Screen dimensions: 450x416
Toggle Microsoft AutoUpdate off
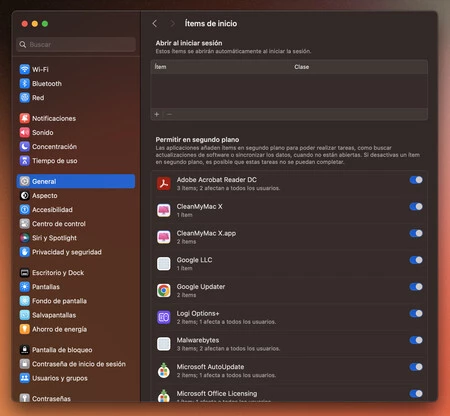click(416, 367)
